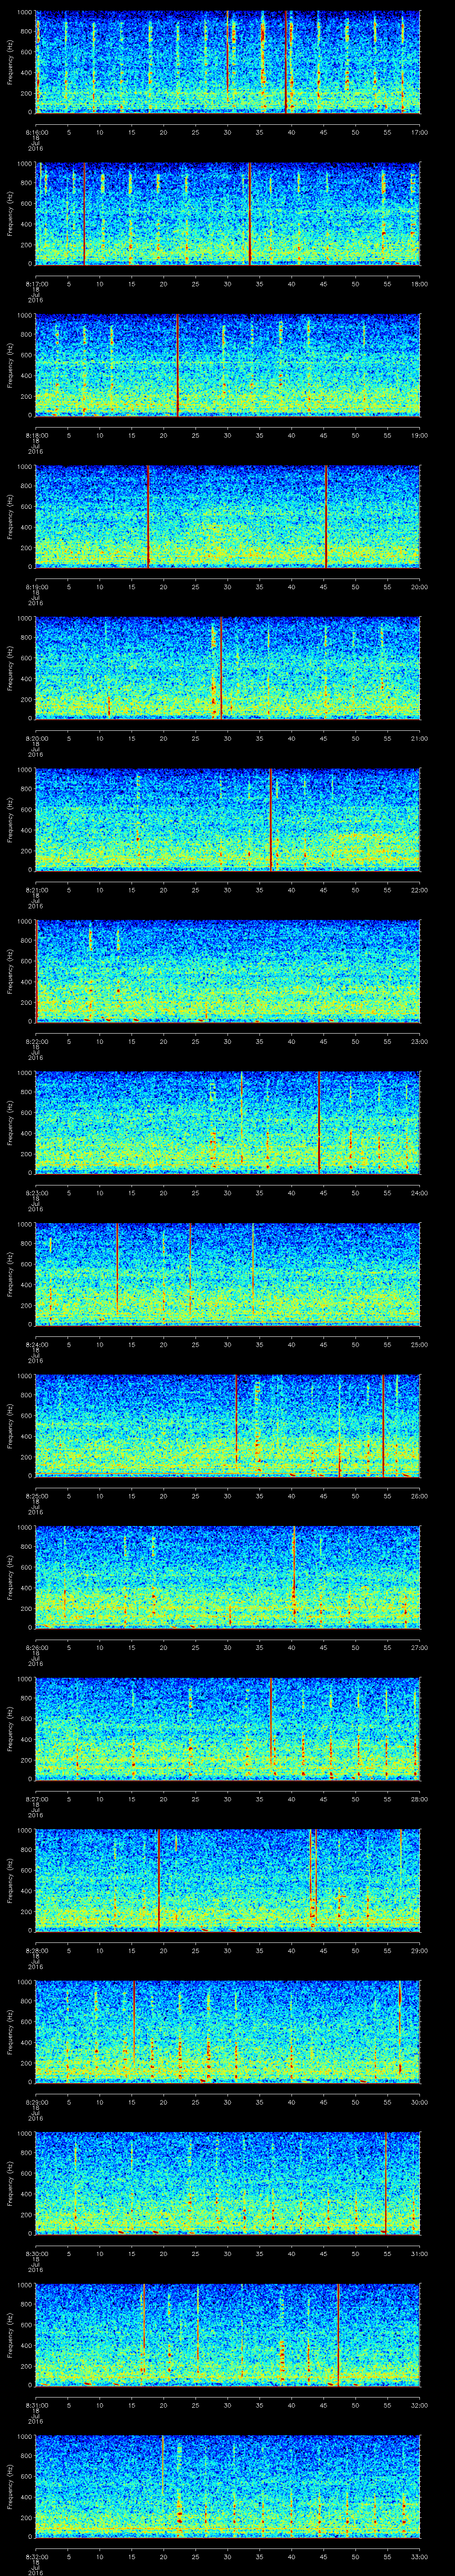
Task: Click the 8:23:00 start time label
Action: tap(36, 1192)
